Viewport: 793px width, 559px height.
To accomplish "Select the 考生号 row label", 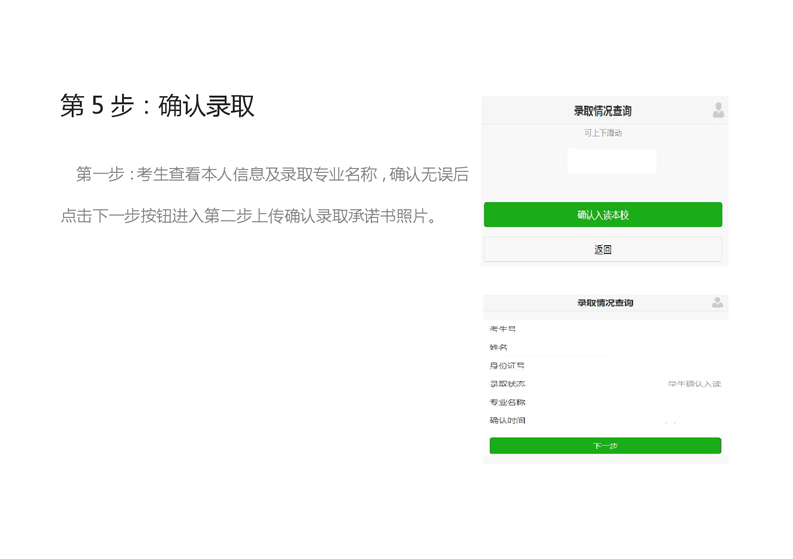I will (x=502, y=329).
